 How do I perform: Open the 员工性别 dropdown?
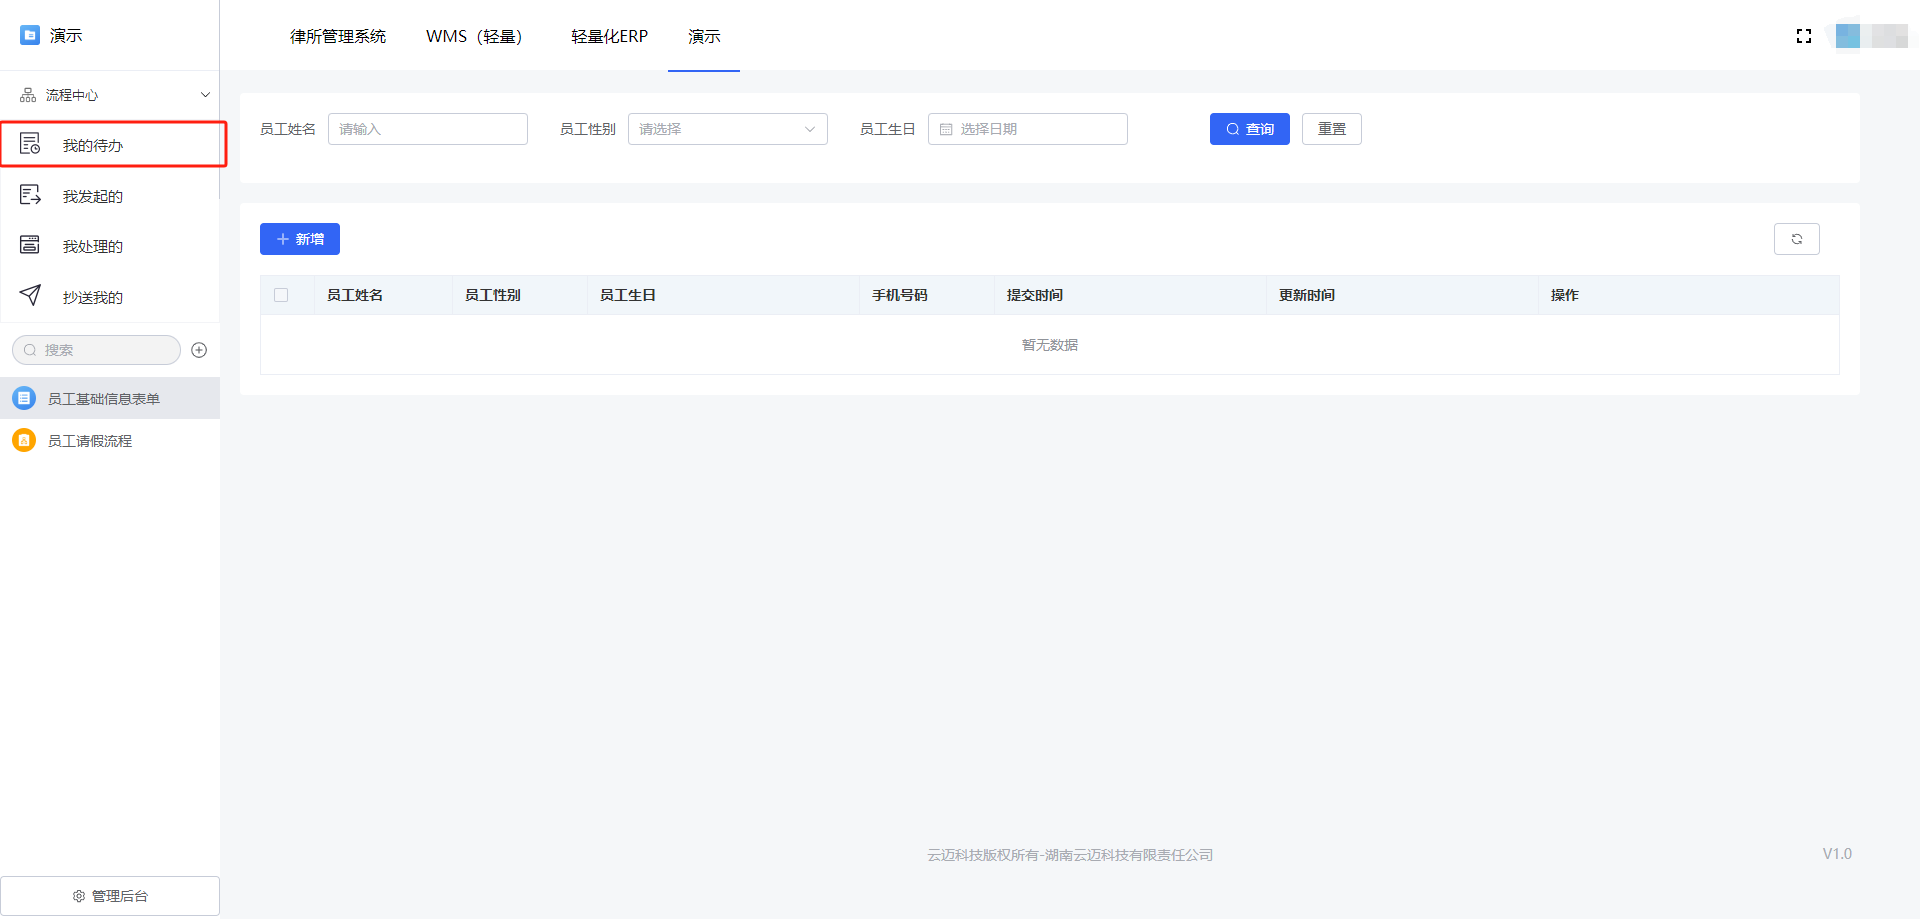(727, 129)
